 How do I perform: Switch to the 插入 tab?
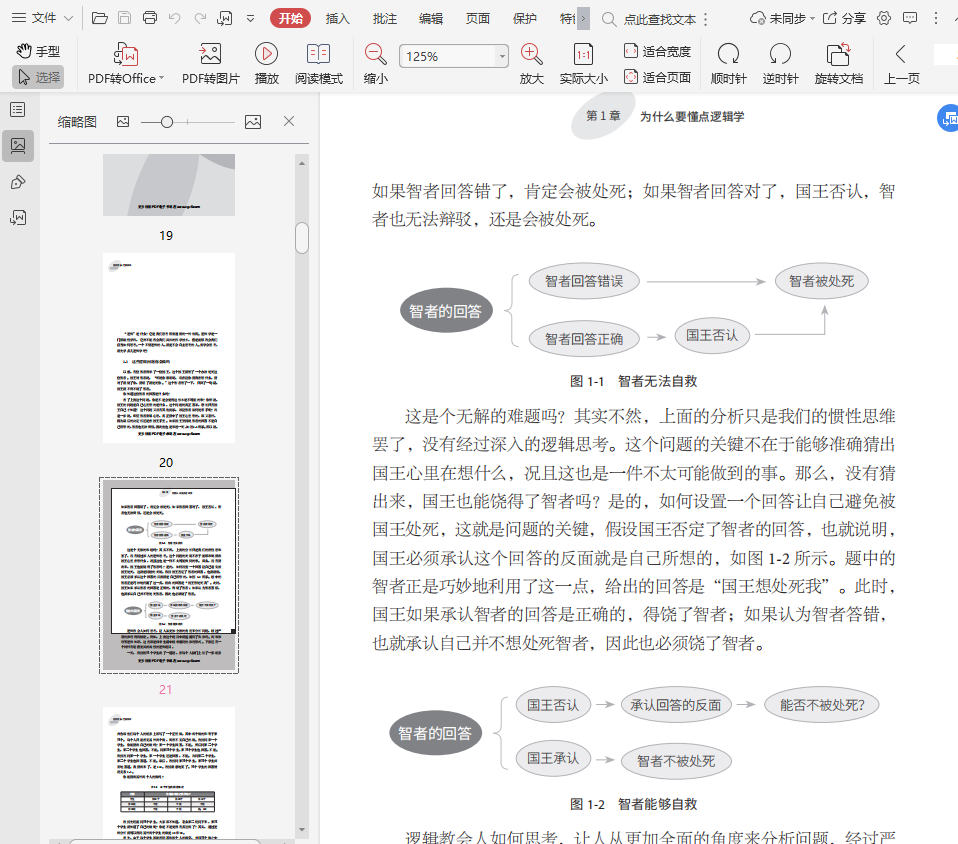click(338, 18)
